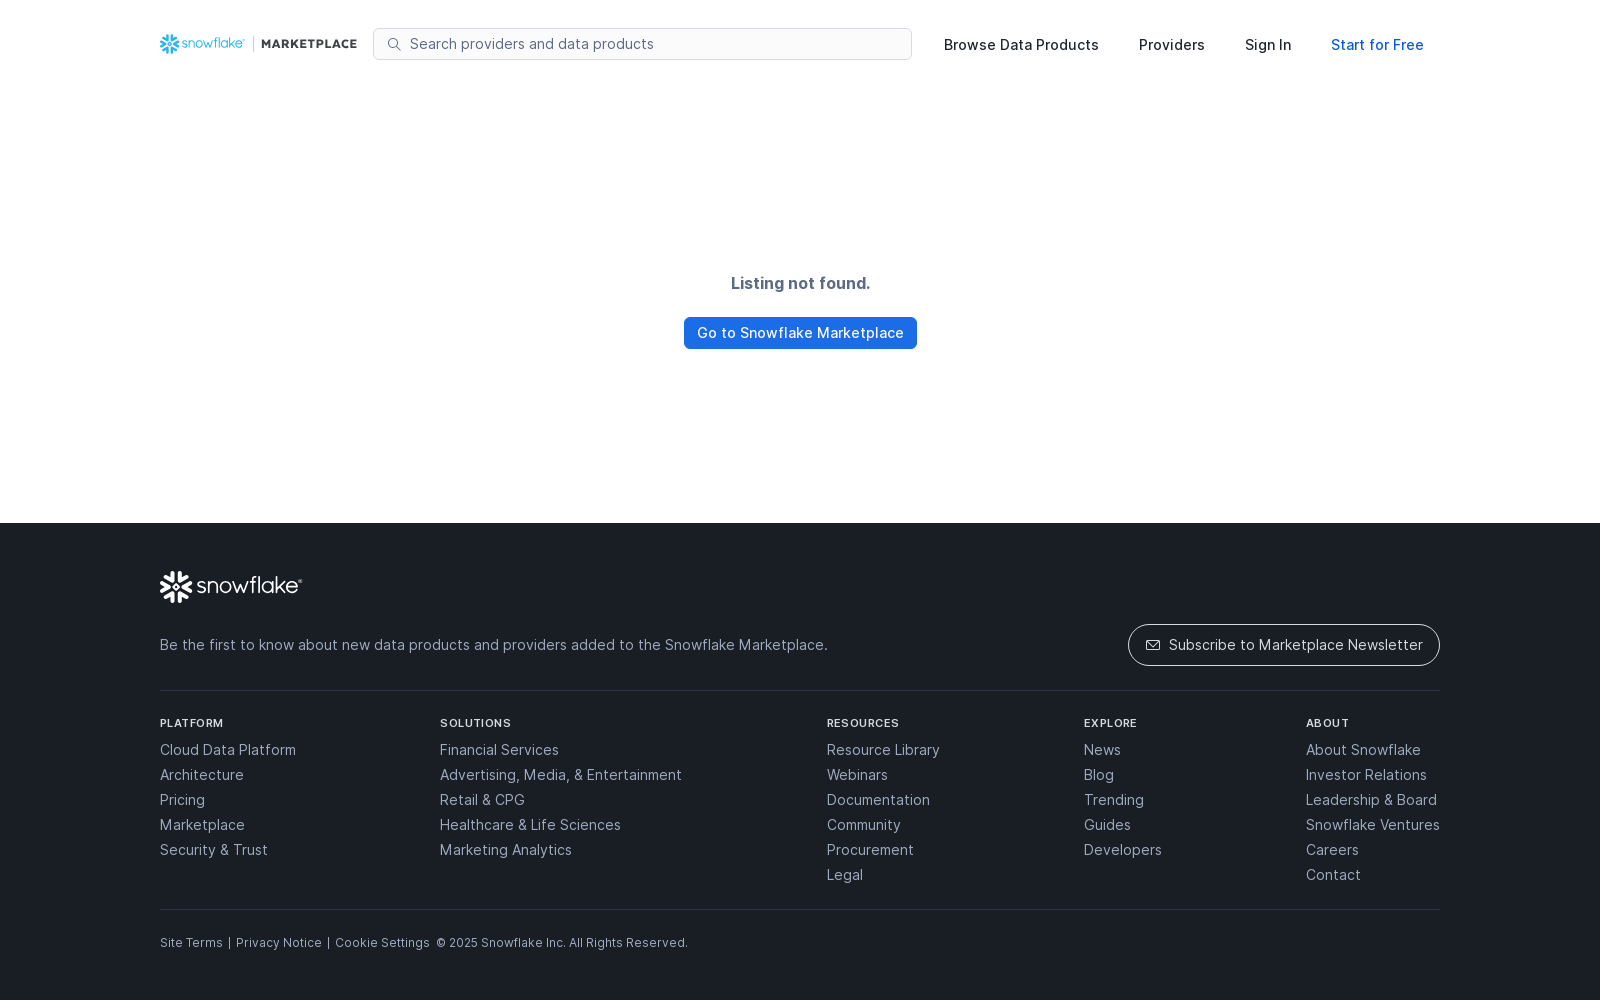Open Community link
The image size is (1600, 1000).
click(864, 825)
